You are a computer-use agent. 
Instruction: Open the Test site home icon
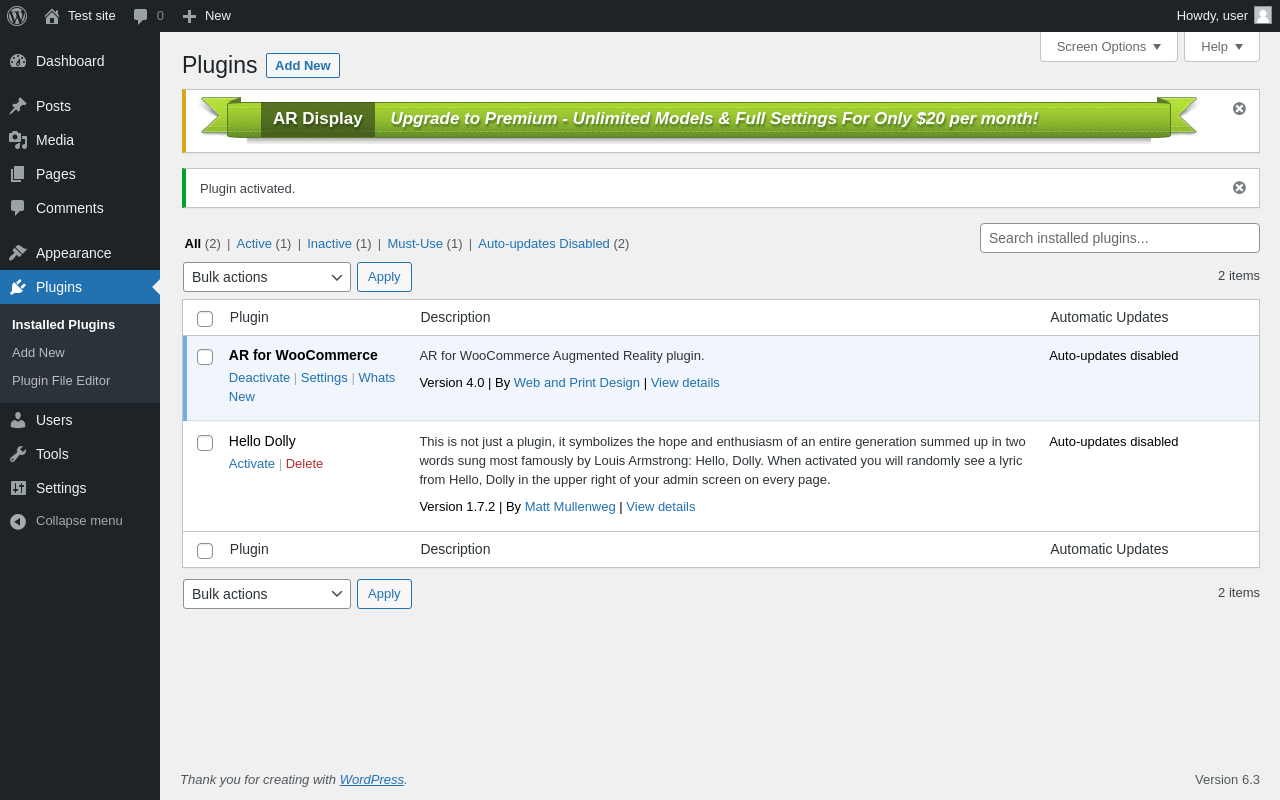[52, 16]
